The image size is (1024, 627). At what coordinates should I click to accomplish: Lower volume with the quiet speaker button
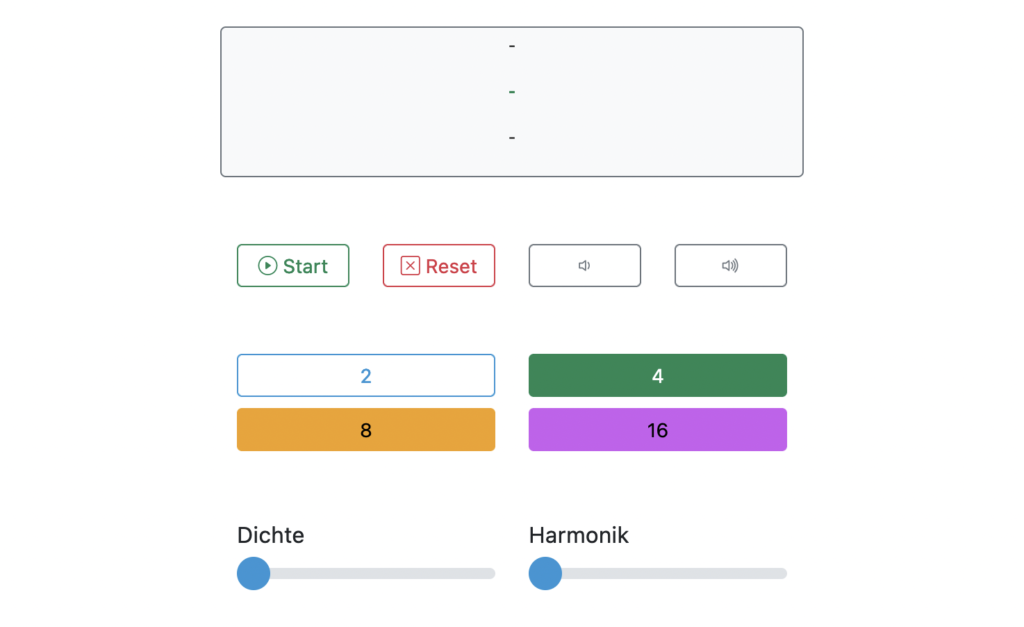584,266
